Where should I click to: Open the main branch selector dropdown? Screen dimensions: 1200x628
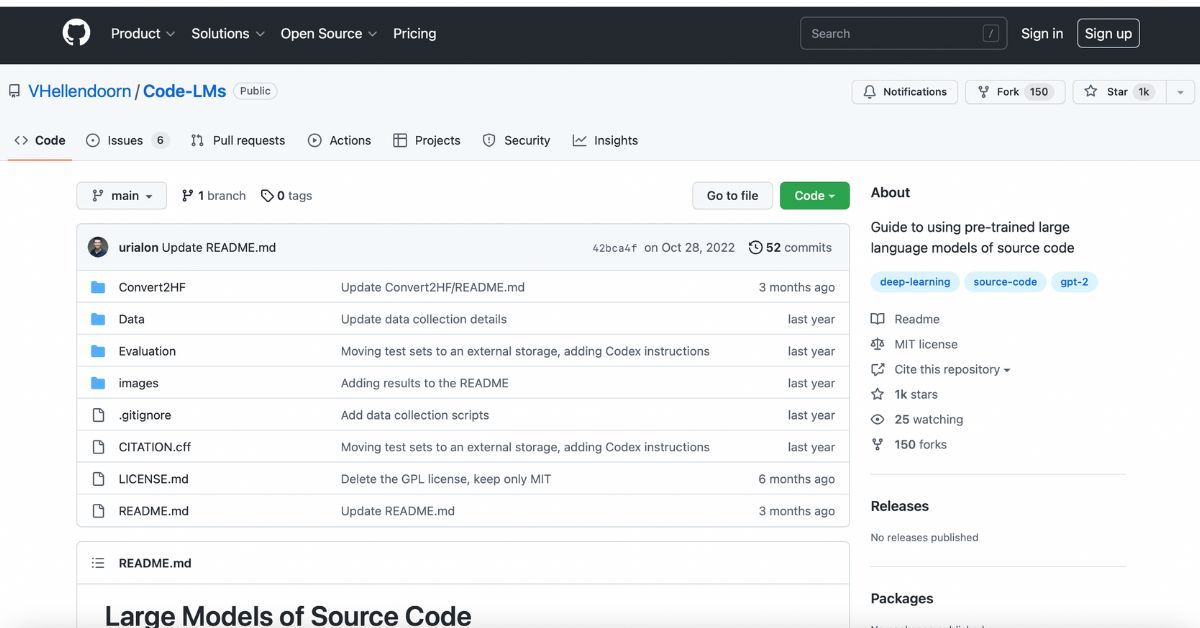coord(121,195)
